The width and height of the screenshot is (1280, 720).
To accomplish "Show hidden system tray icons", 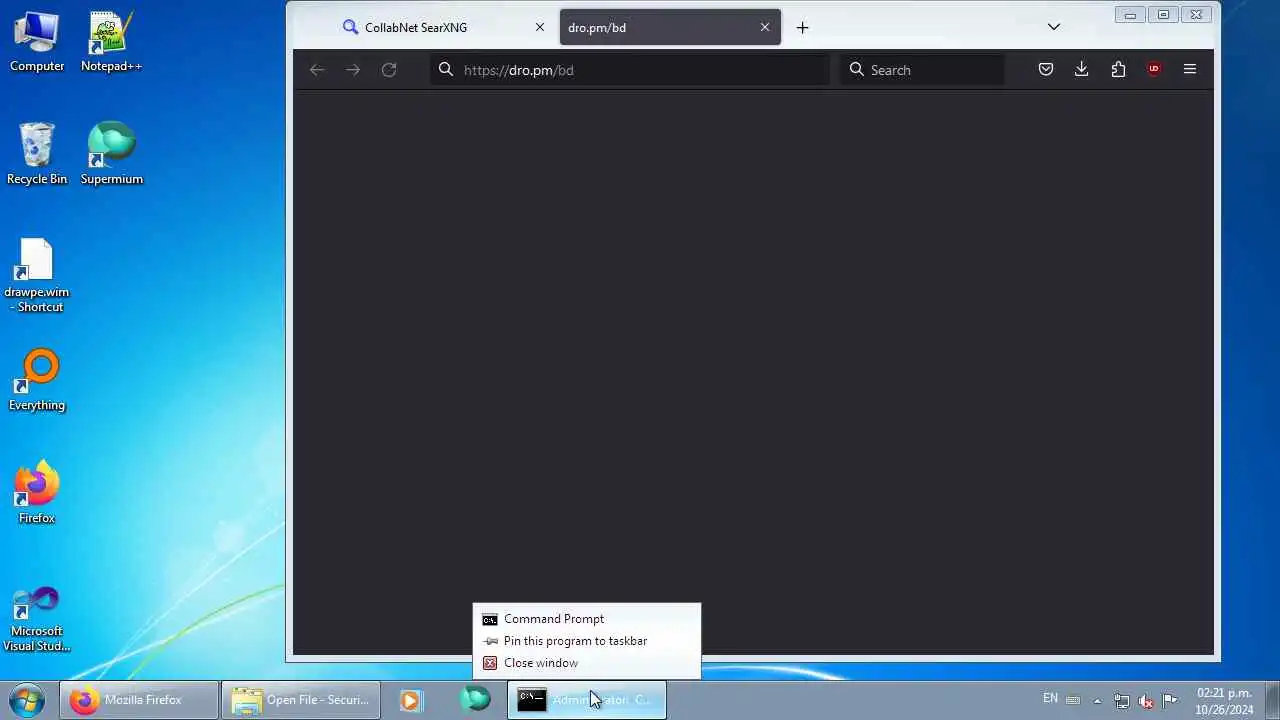I will (x=1097, y=700).
